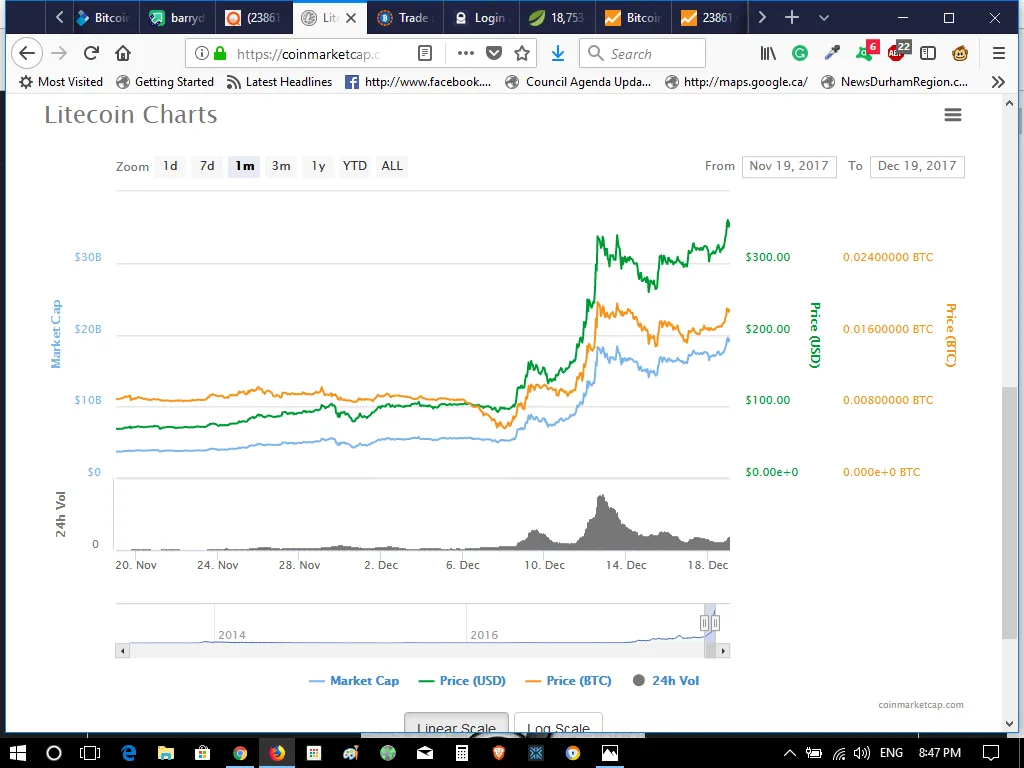Edit the To date field
The height and width of the screenshot is (768, 1024).
(917, 166)
